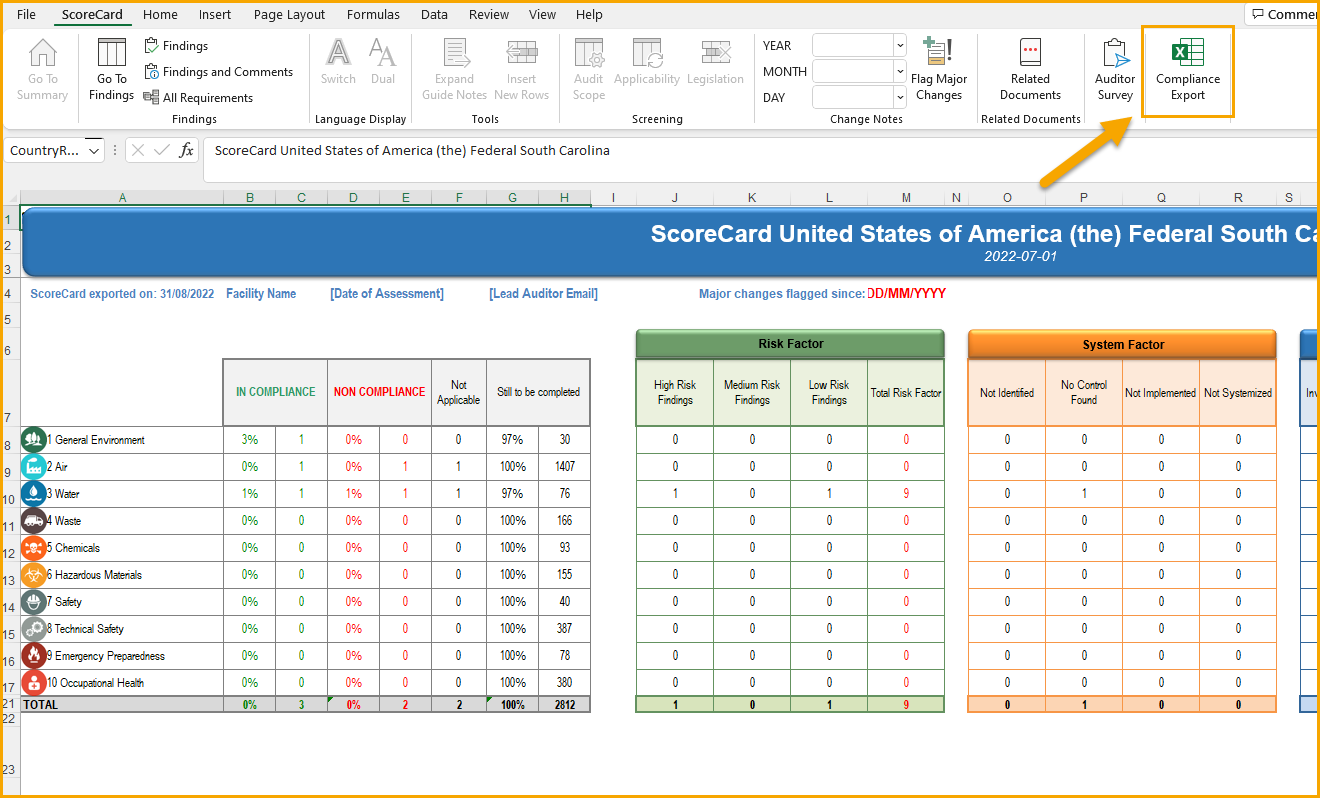Image resolution: width=1320 pixels, height=798 pixels.
Task: Click the Findings option in the ribbon
Action: [184, 45]
